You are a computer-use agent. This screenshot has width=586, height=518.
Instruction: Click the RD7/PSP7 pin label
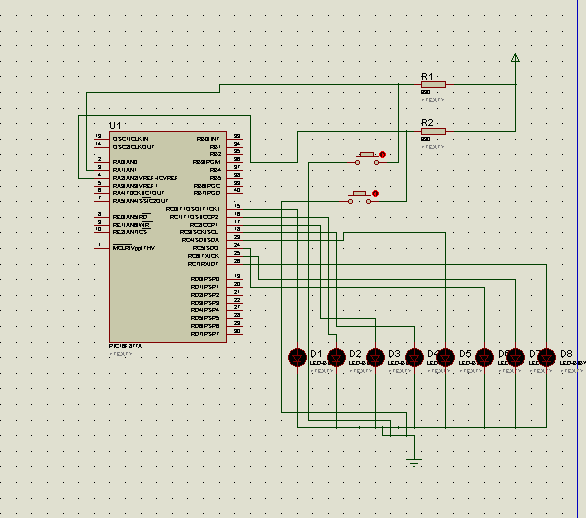pos(205,334)
